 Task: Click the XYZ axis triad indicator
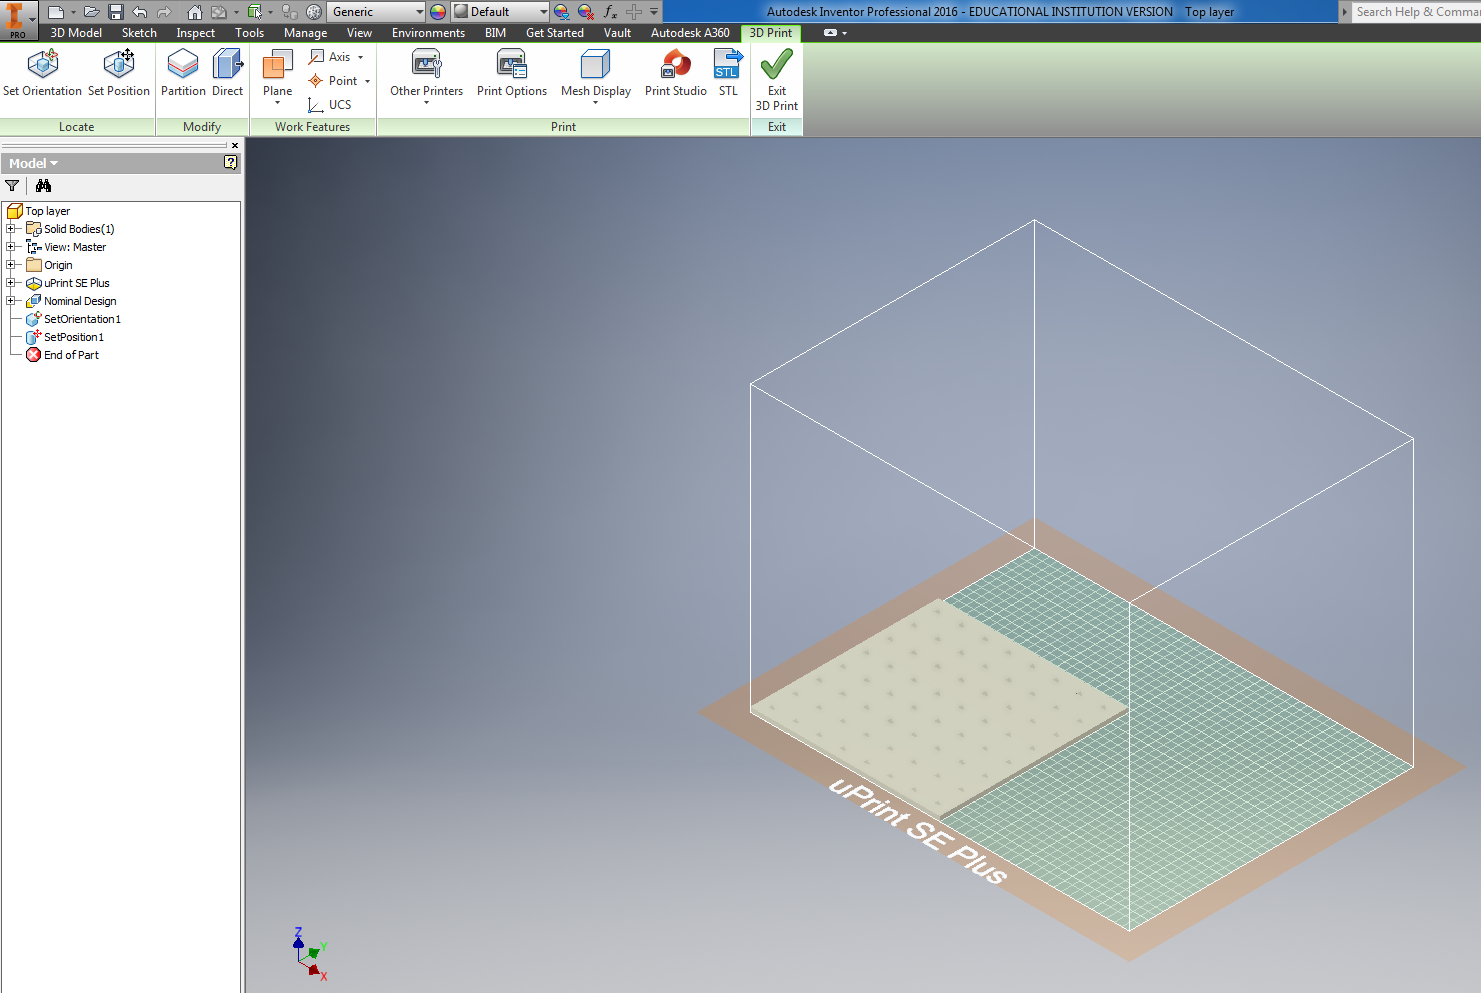click(310, 953)
